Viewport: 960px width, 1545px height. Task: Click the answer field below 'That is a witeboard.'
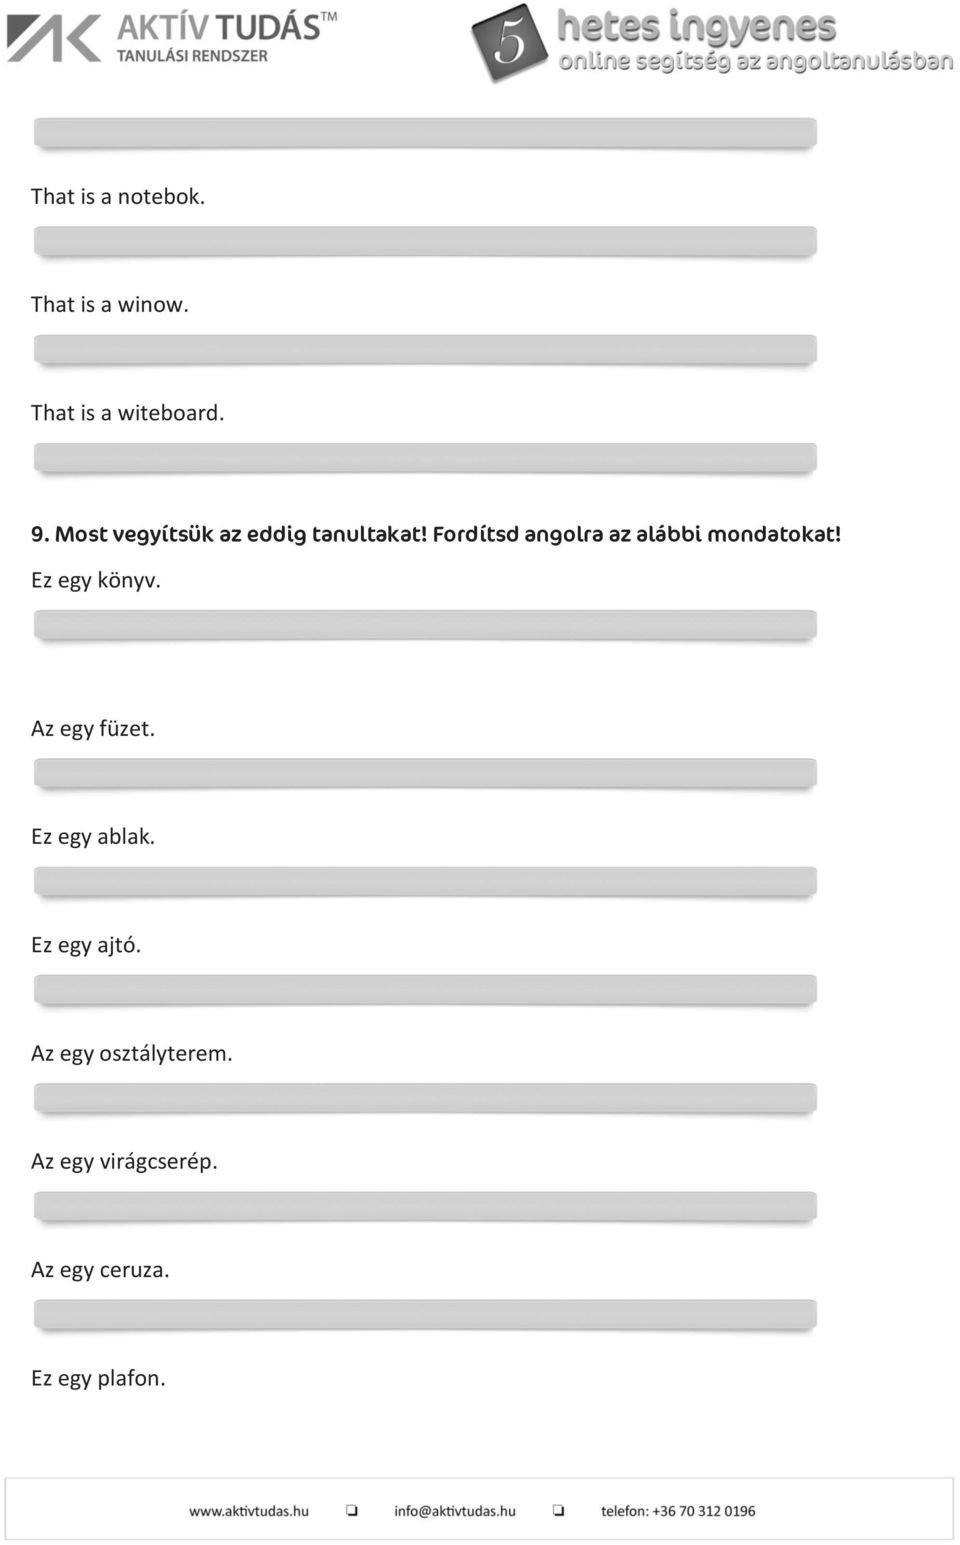425,459
